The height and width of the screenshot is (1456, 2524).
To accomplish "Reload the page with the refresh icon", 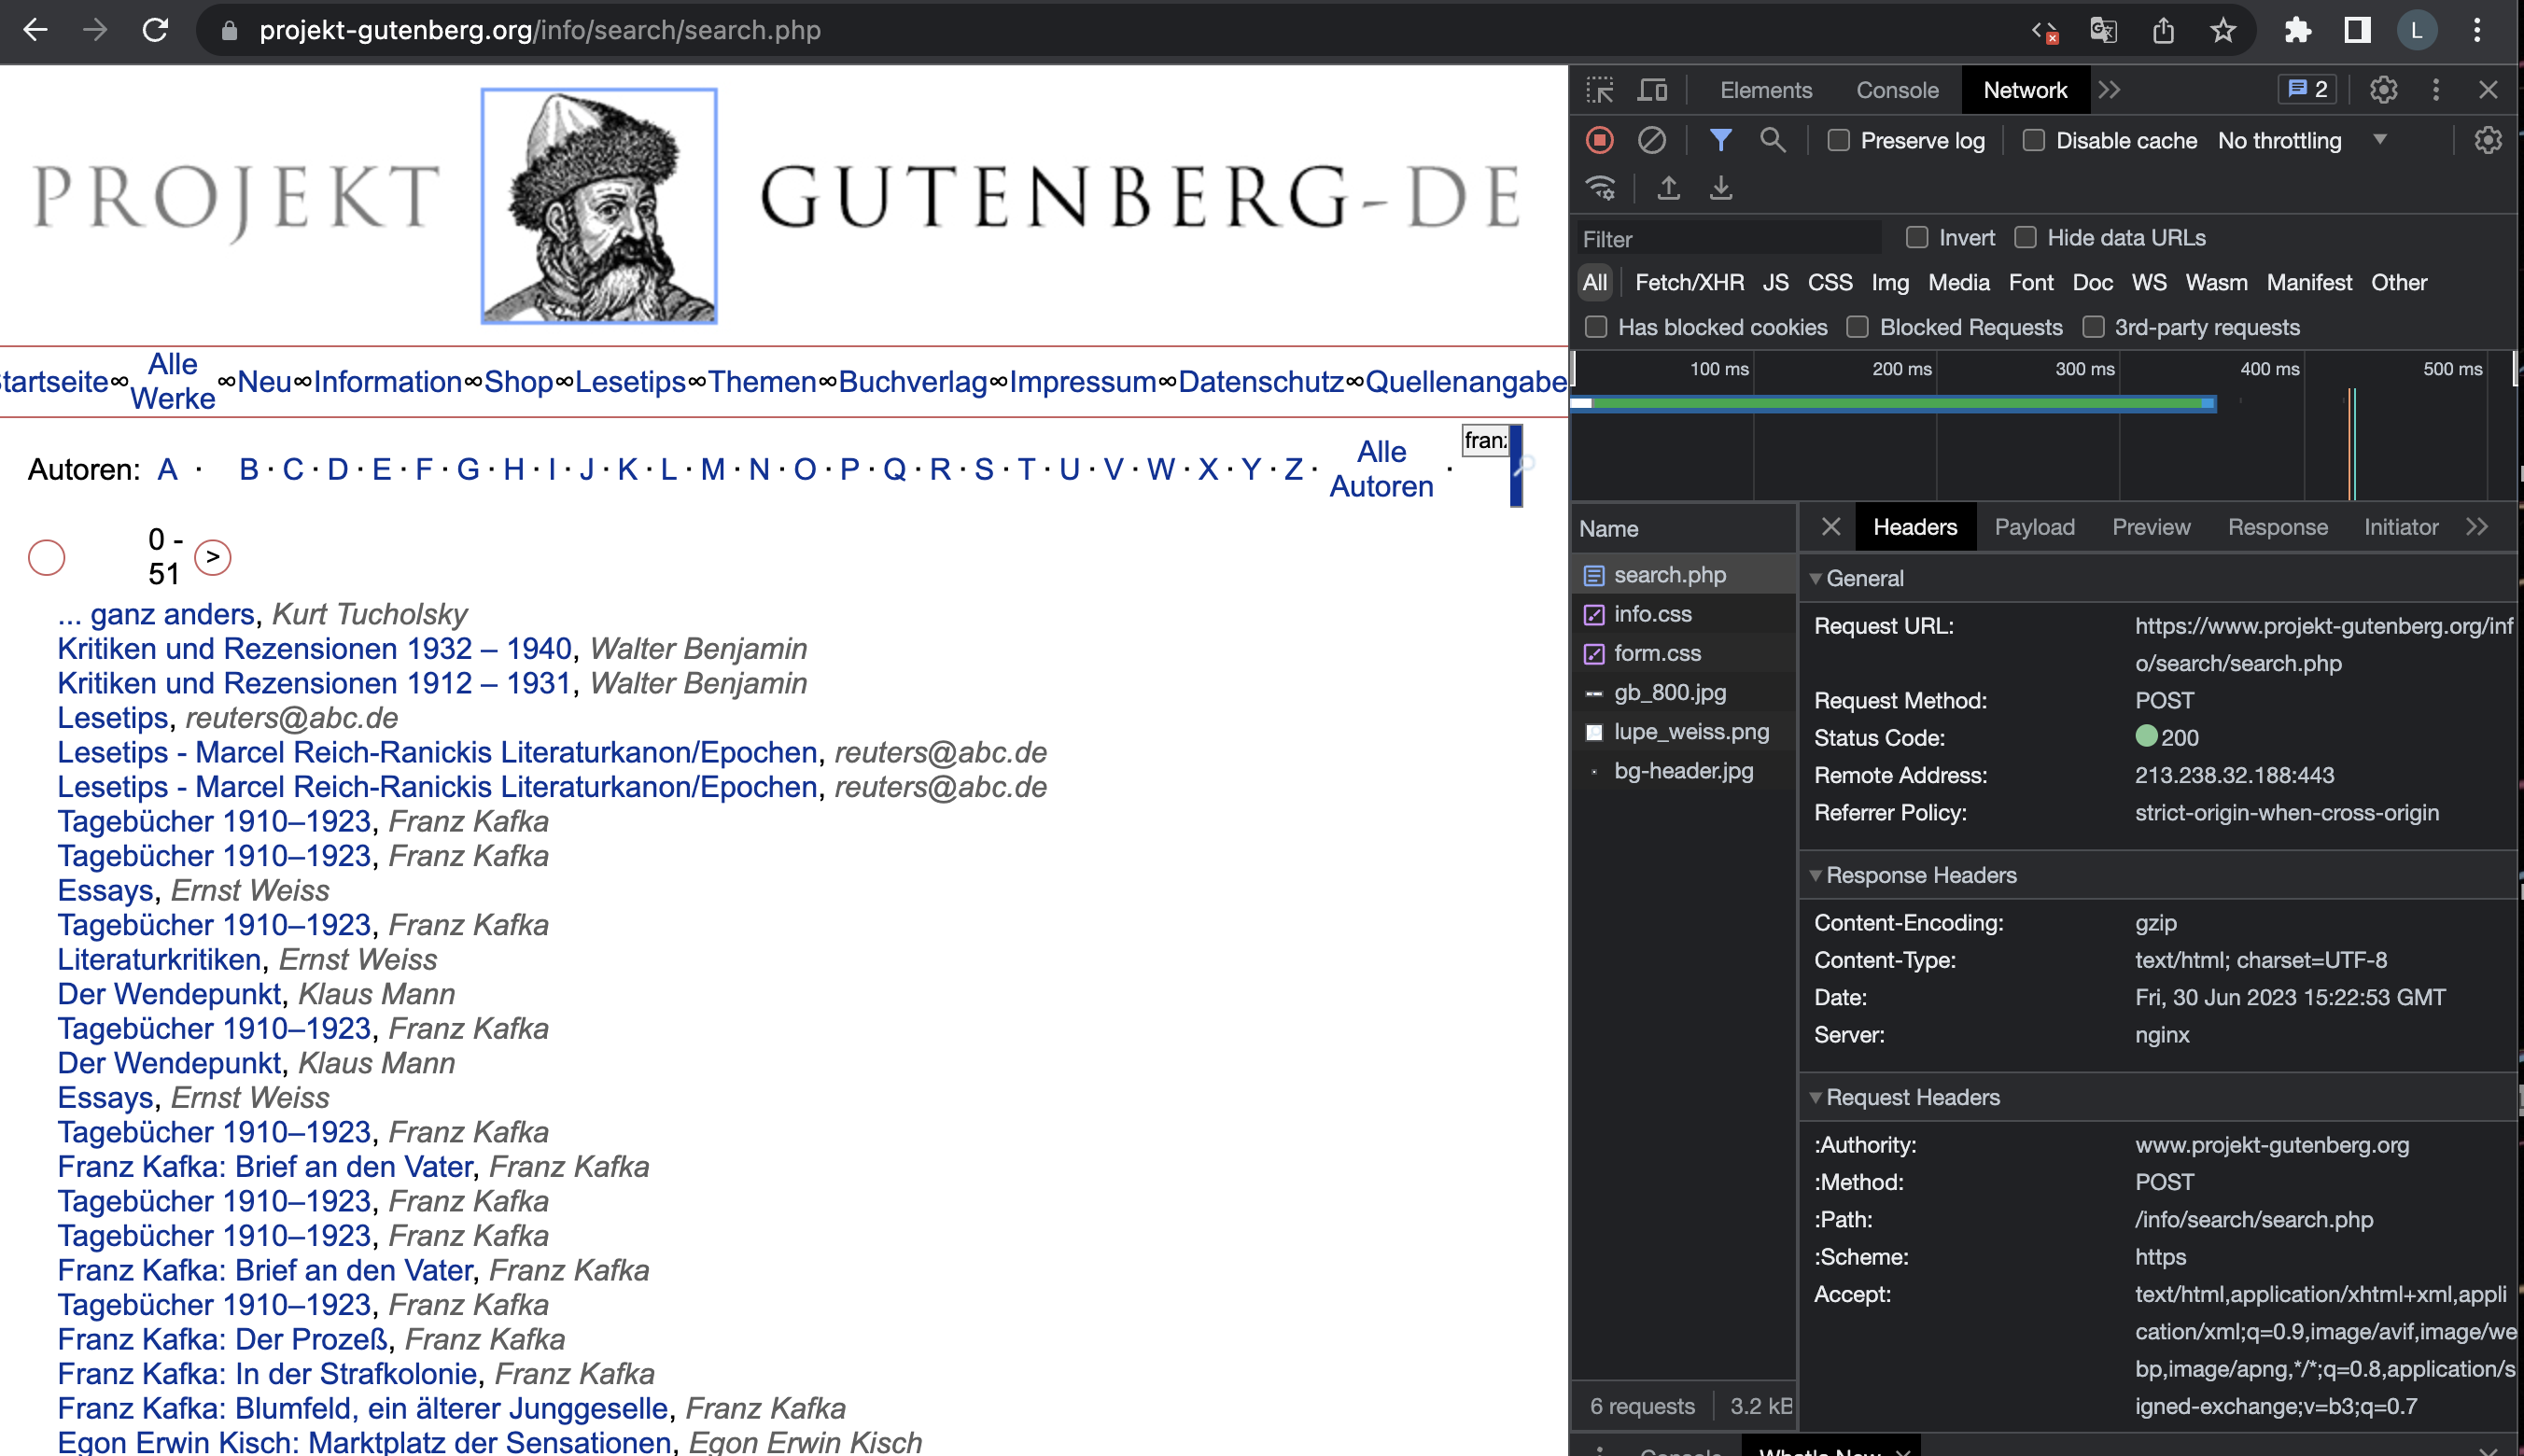I will click(x=155, y=30).
